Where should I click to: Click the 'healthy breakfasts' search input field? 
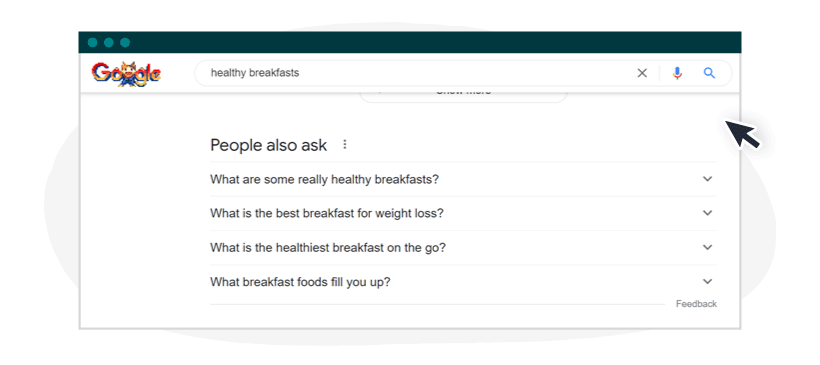[x=413, y=73]
